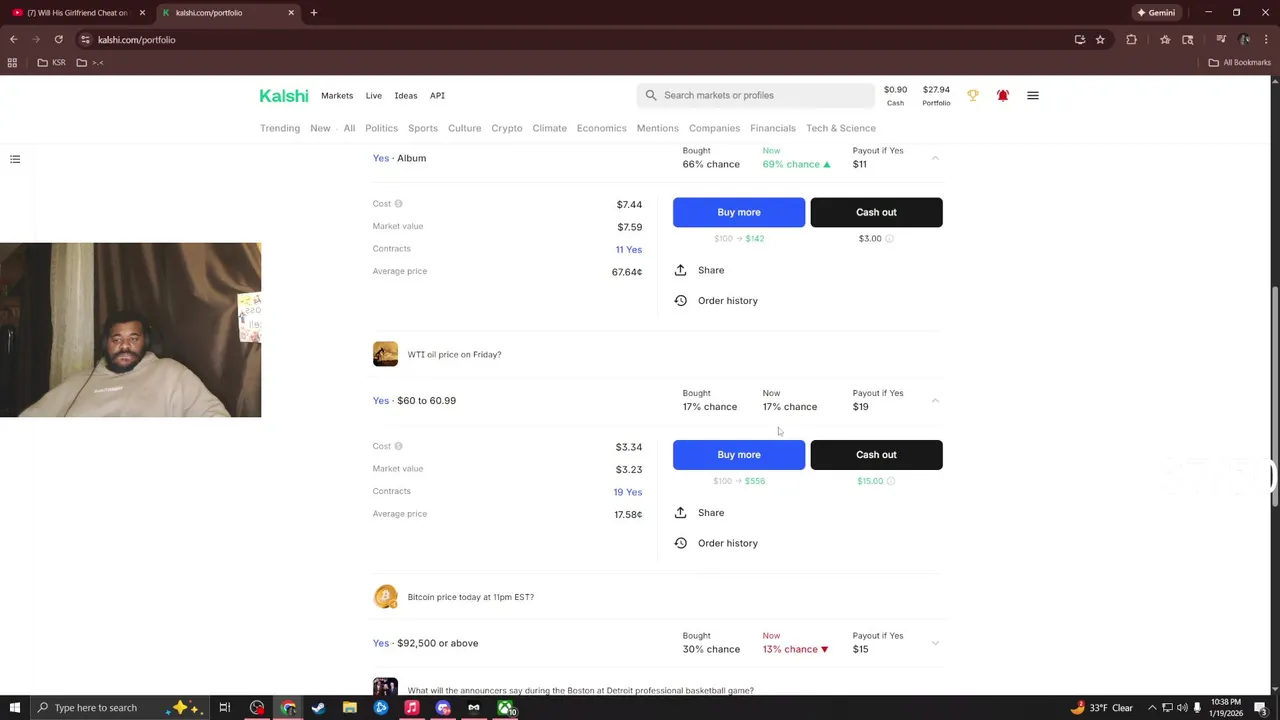This screenshot has width=1280, height=720.
Task: Bookmark this tab with the star icon
Action: [x=1100, y=40]
